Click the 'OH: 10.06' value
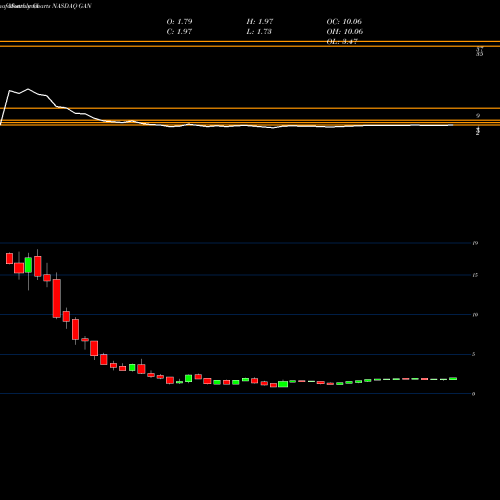 (345, 31)
